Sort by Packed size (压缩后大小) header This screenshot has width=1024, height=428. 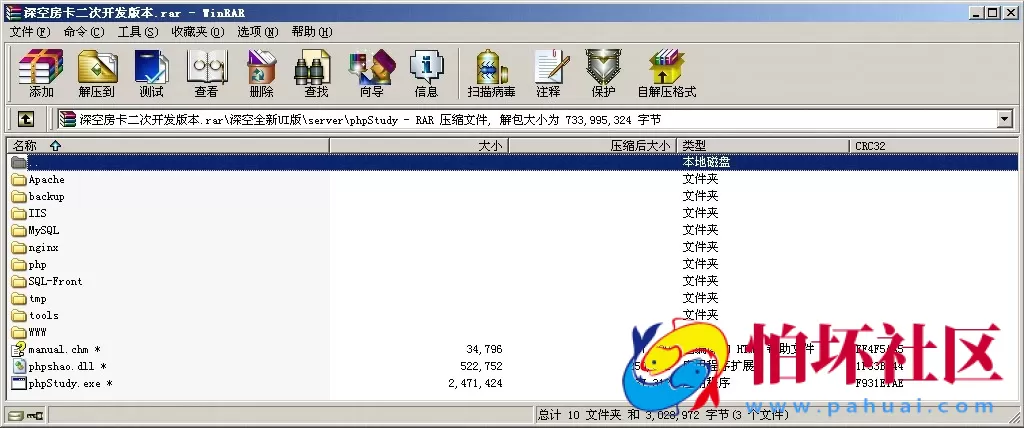[592, 146]
